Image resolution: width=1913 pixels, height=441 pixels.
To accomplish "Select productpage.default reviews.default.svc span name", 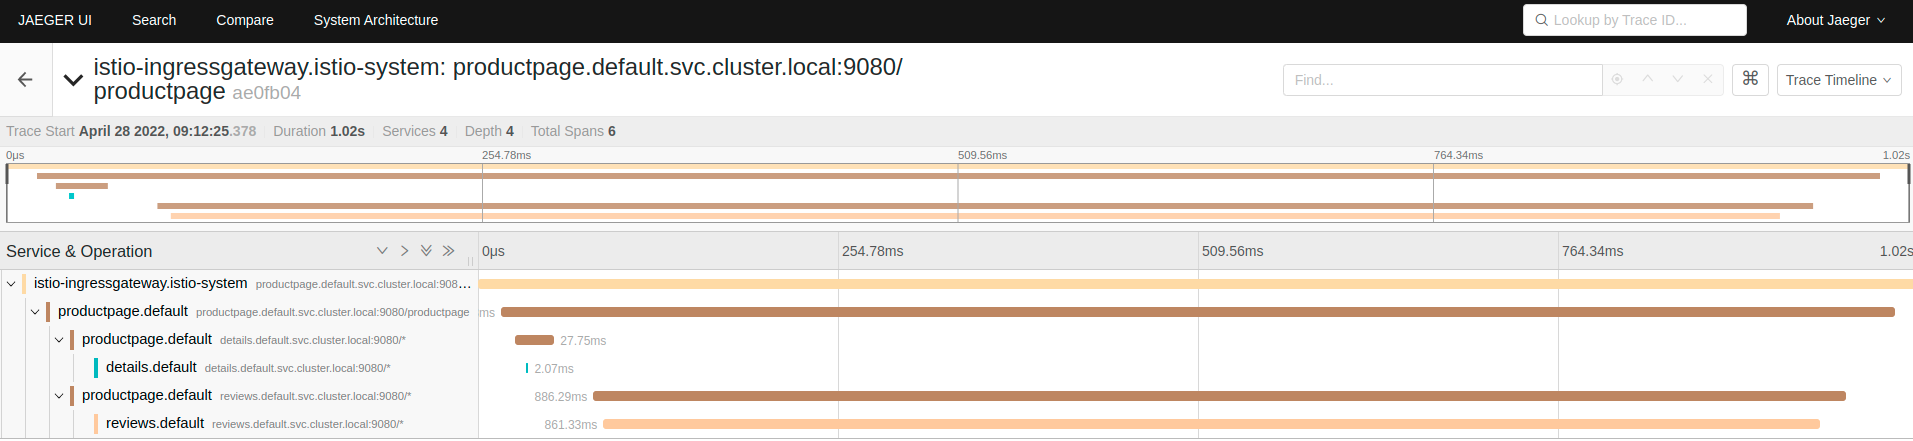I will 247,396.
